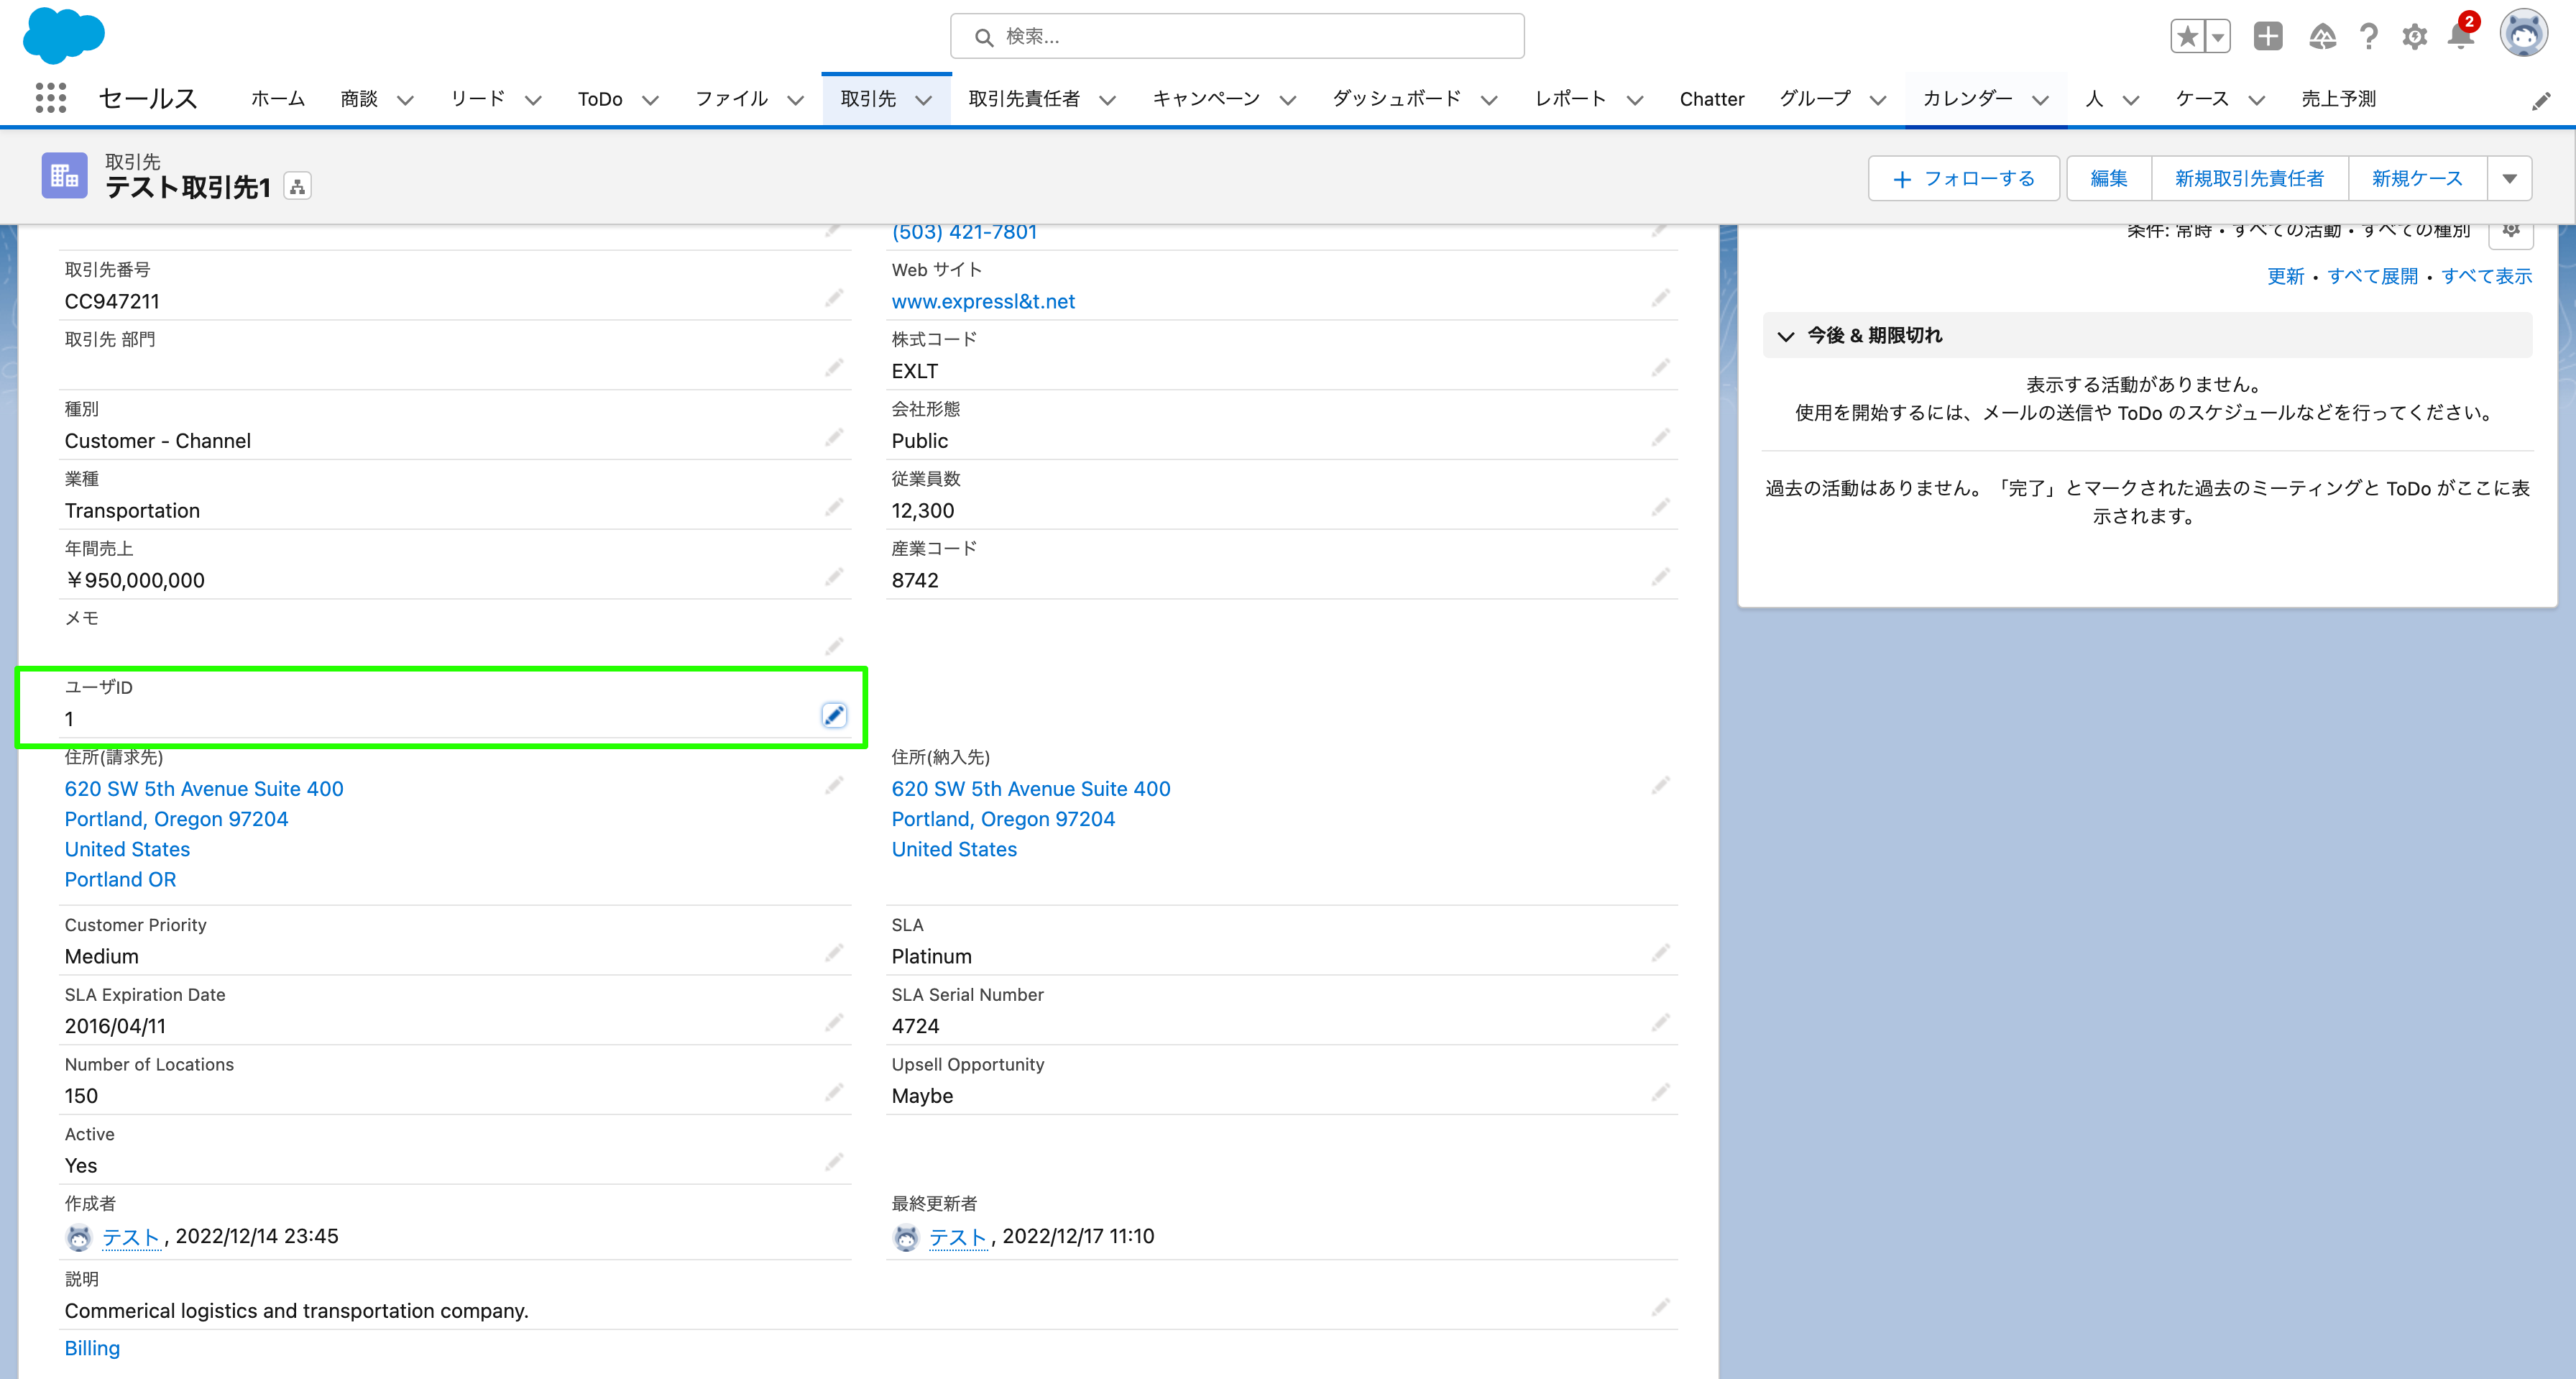This screenshot has width=2576, height=1379.
Task: Open creator profile link テスト
Action: [130, 1236]
